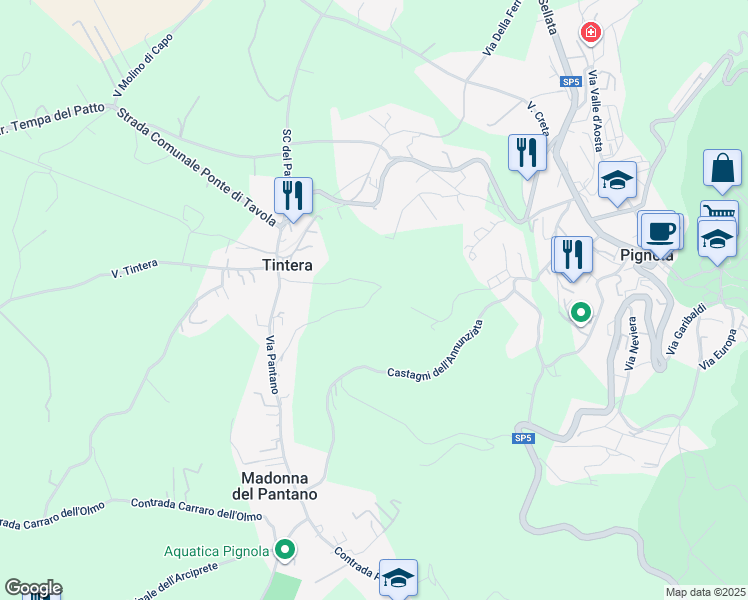Select the coffee cup cafe marker

[661, 233]
